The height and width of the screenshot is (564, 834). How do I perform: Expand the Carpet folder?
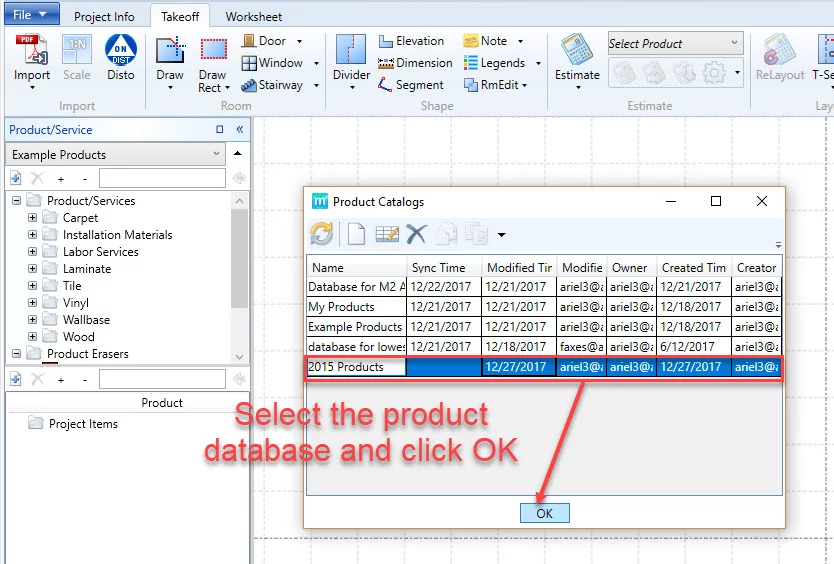point(33,218)
